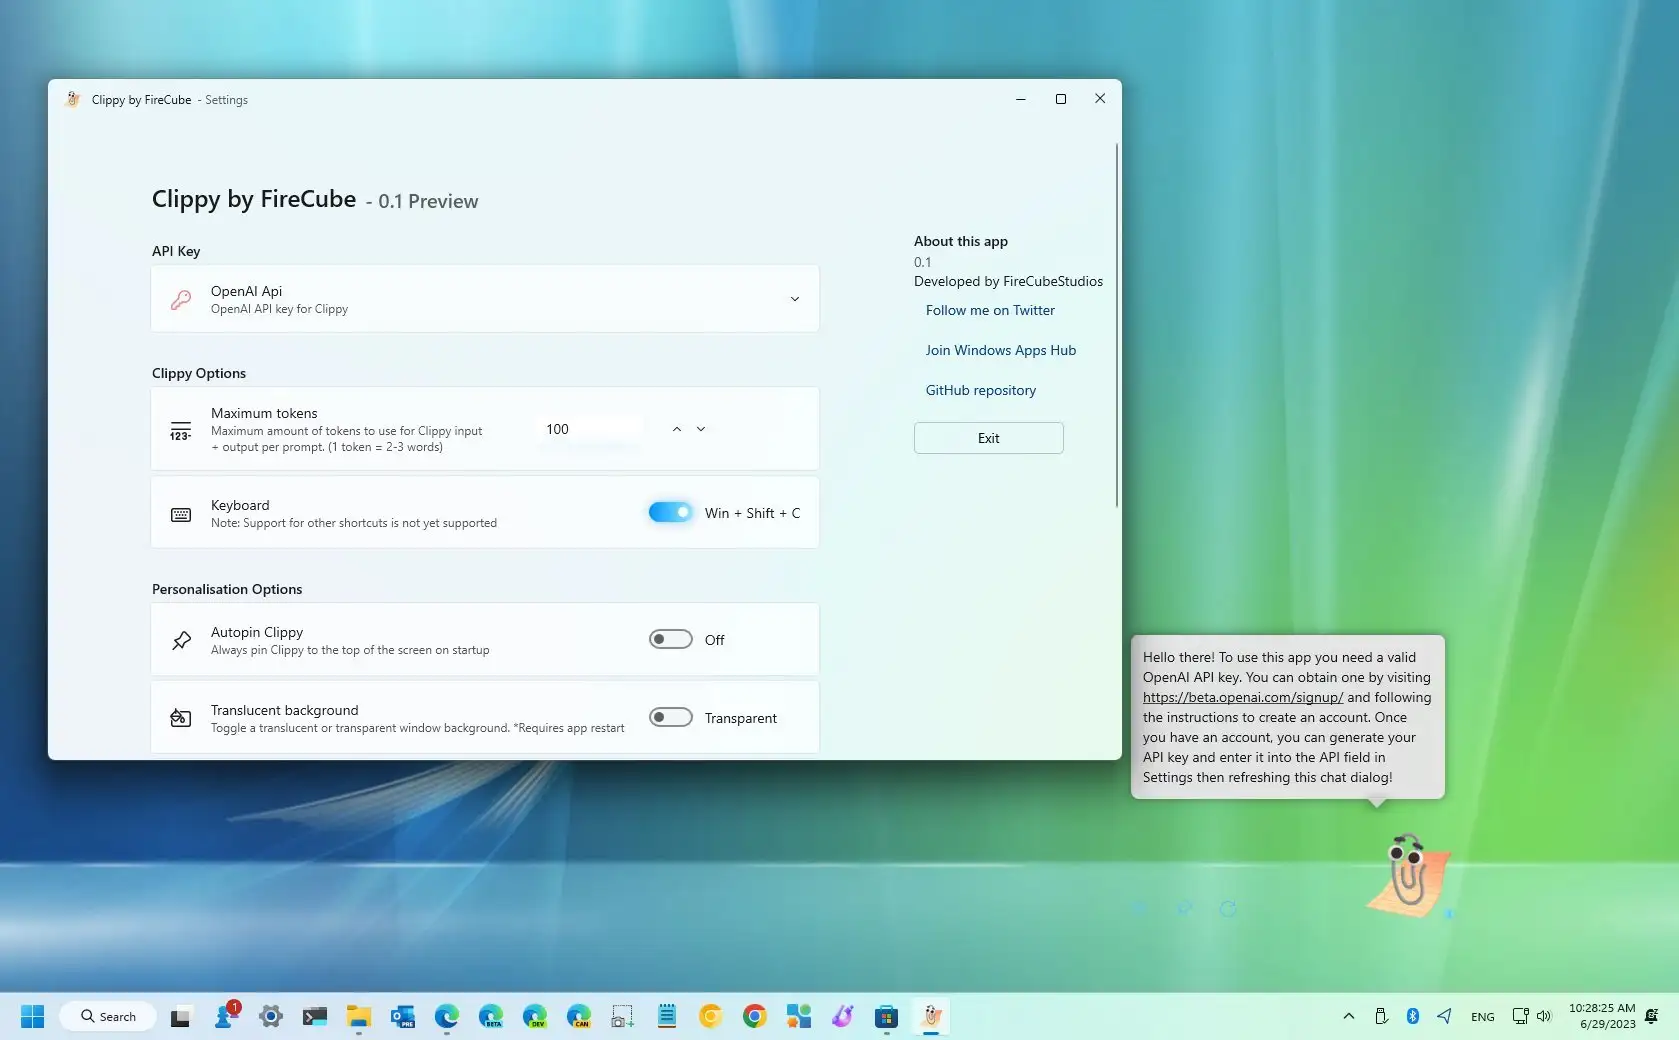Open Edge Canary from the taskbar
The width and height of the screenshot is (1679, 1040).
click(579, 1016)
